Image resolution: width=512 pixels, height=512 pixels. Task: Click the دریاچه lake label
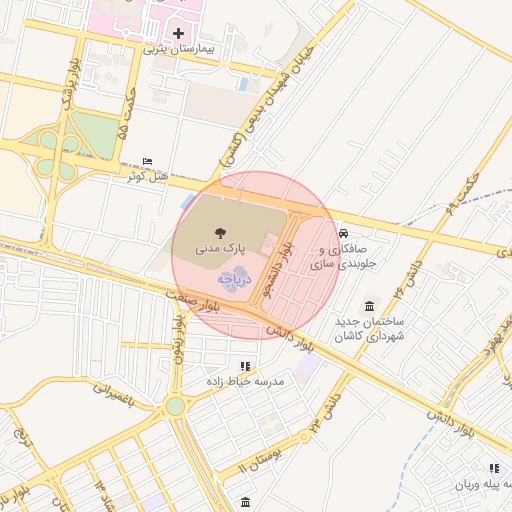[234, 279]
